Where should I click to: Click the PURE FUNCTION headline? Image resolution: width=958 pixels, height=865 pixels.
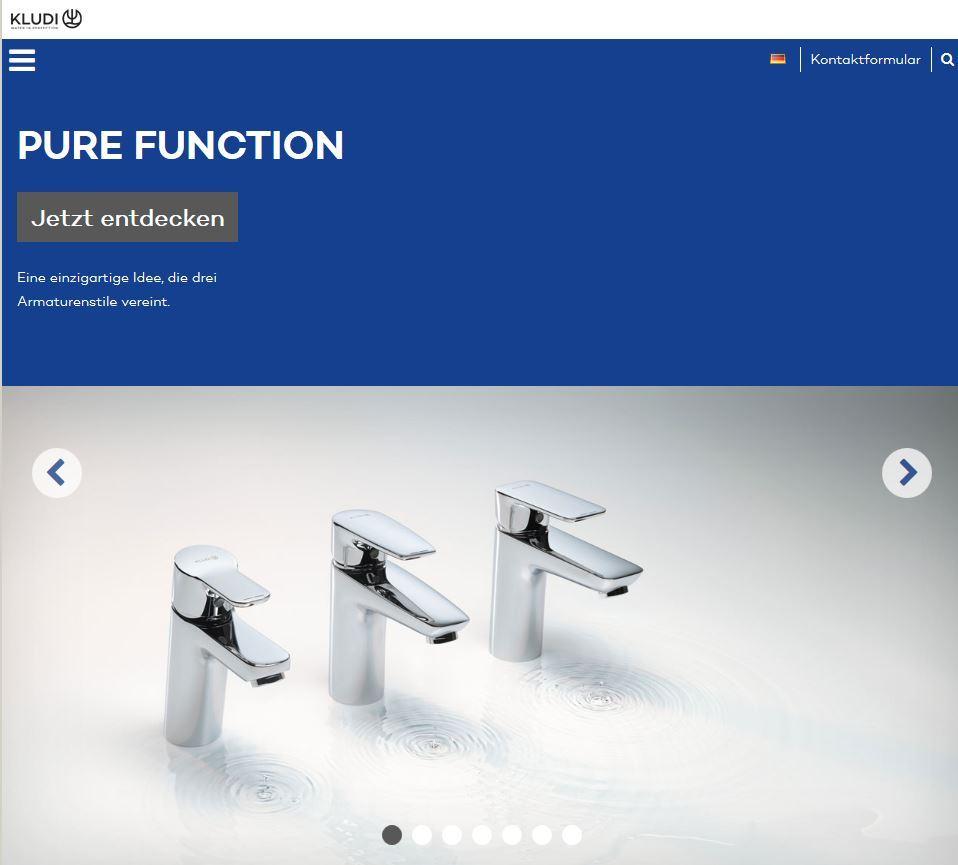click(x=181, y=145)
